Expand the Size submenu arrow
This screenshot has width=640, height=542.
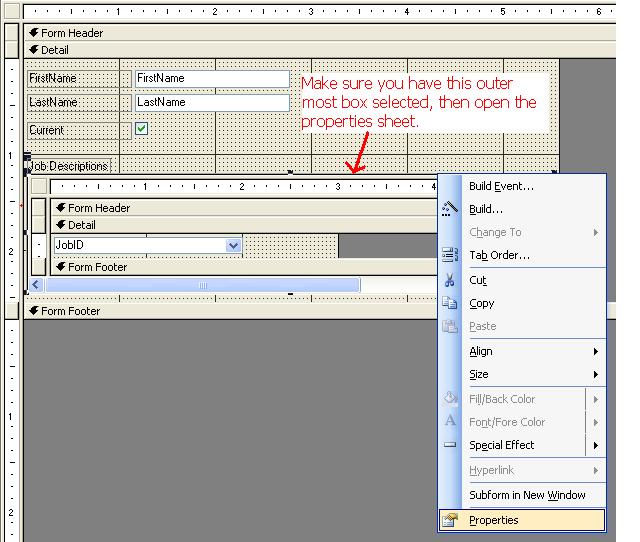click(x=596, y=374)
